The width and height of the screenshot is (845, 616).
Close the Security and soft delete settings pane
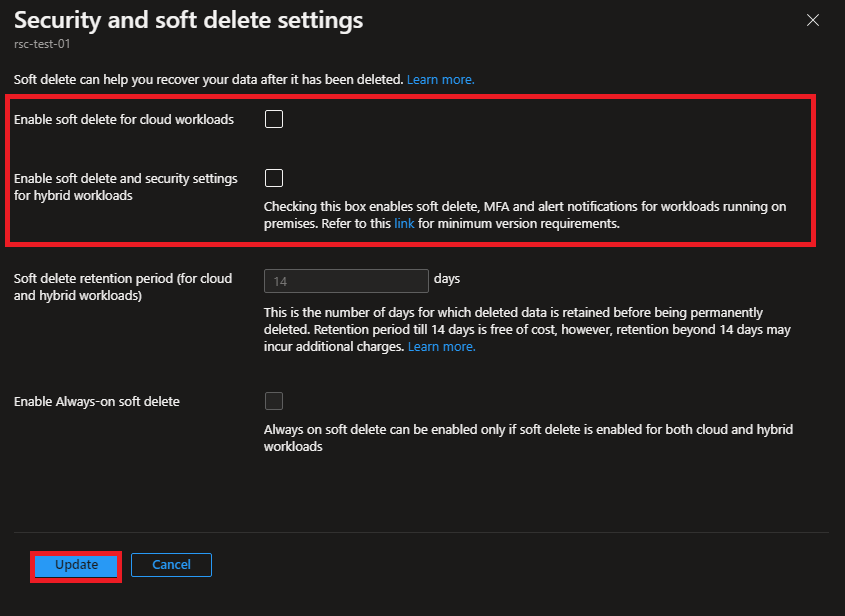click(813, 20)
